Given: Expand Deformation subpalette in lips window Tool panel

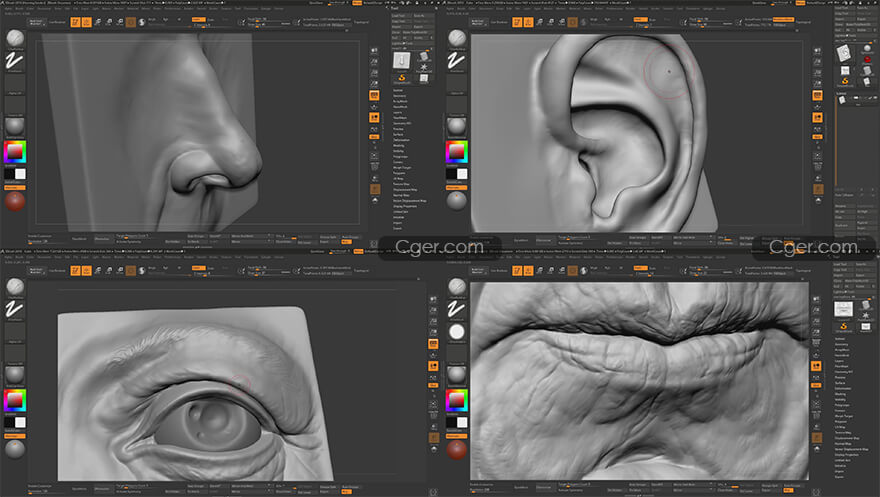Looking at the screenshot, I should 842,387.
